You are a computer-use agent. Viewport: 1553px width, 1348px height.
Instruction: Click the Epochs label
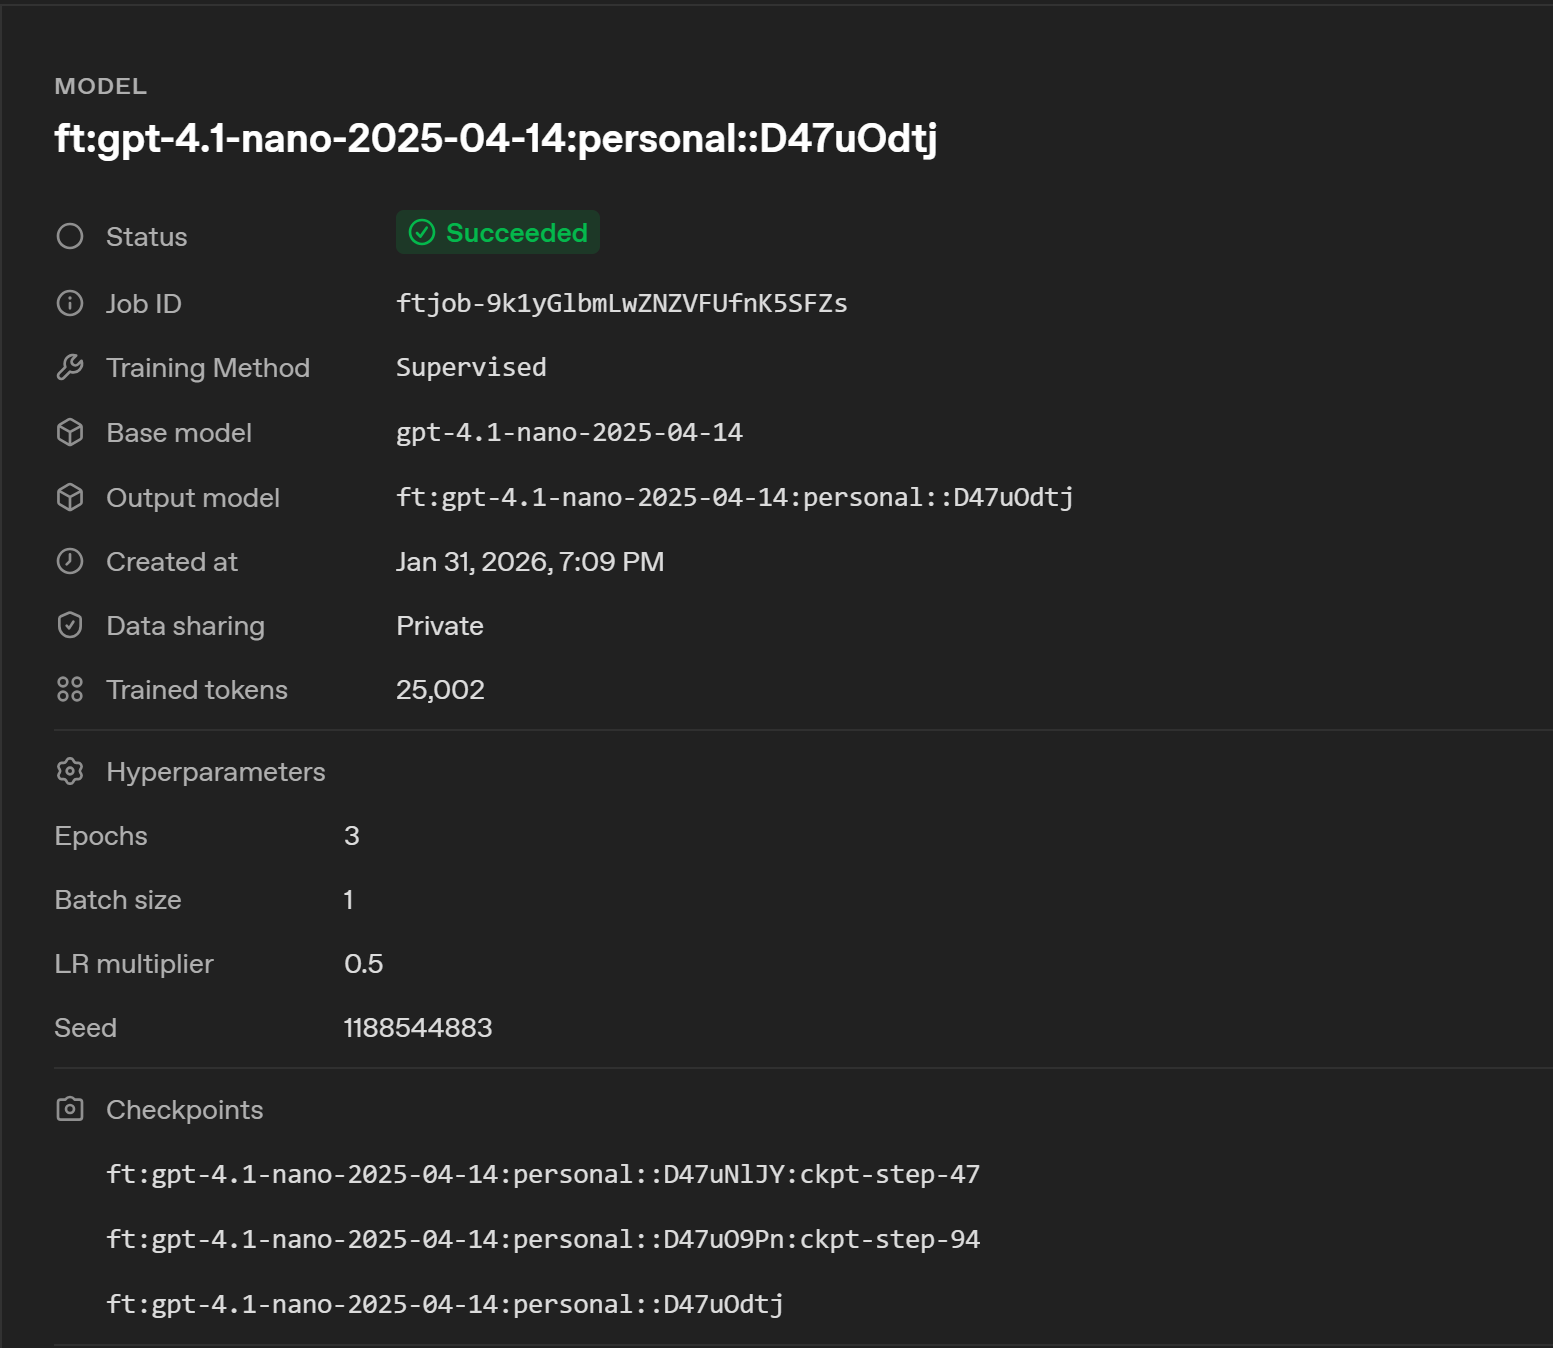point(101,836)
